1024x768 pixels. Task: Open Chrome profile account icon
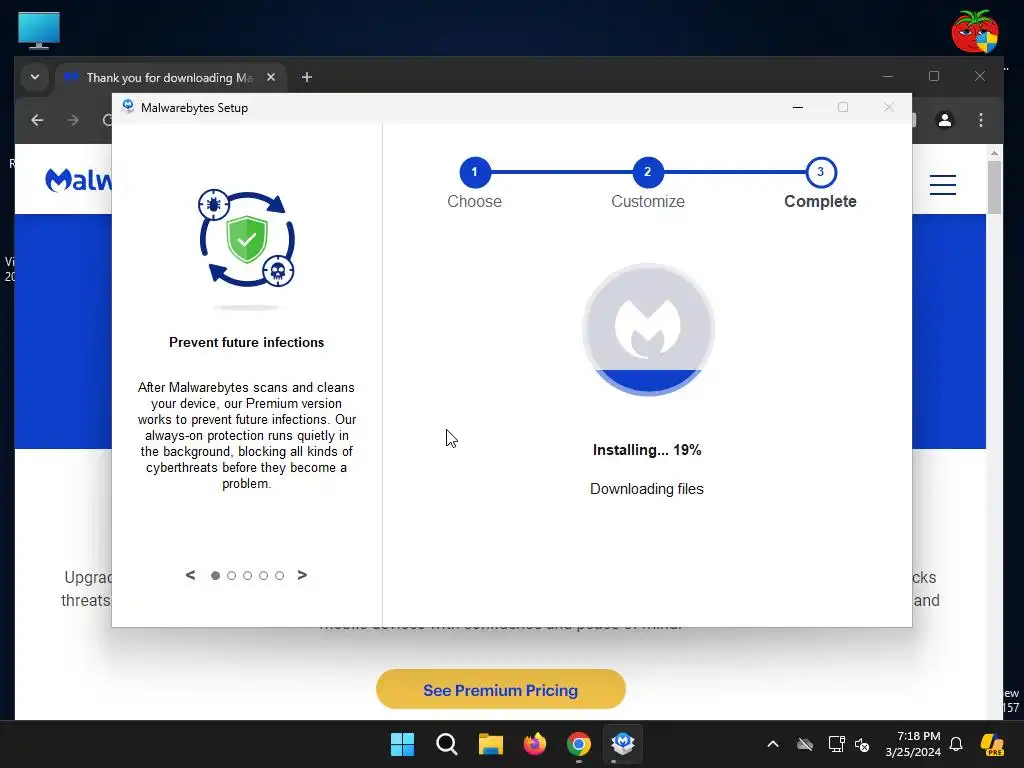click(x=945, y=120)
